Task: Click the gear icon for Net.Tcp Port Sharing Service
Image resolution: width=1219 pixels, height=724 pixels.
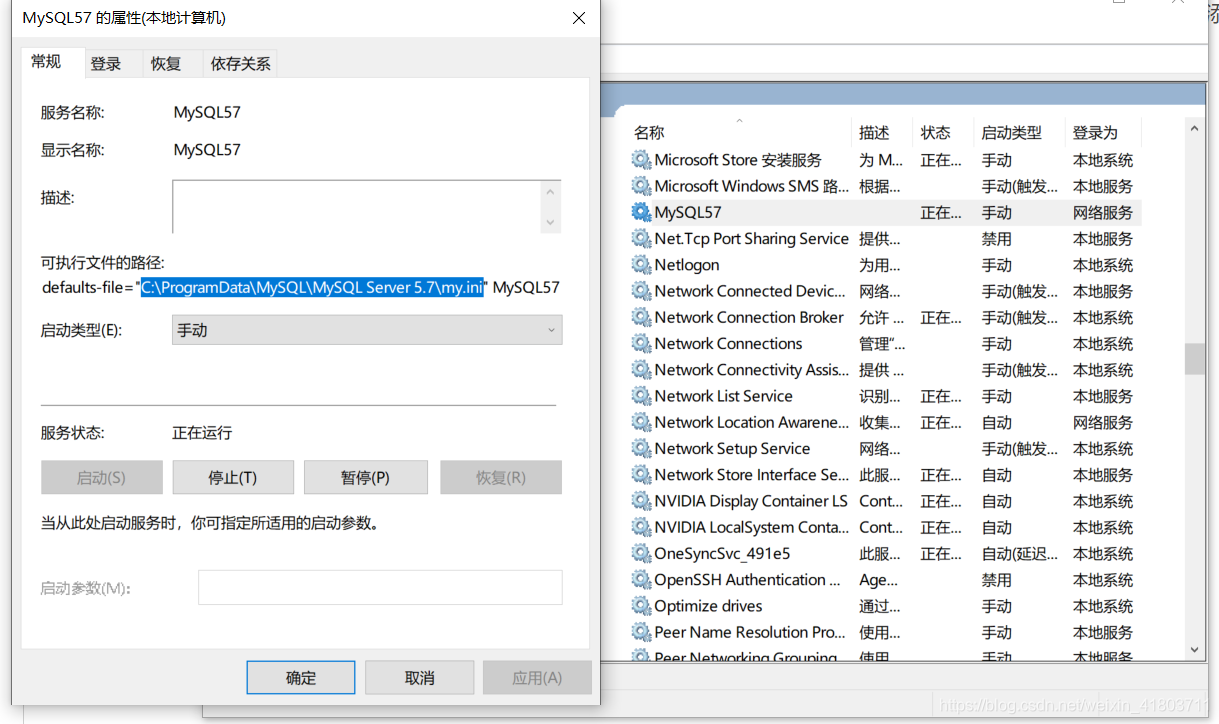Action: pos(641,238)
